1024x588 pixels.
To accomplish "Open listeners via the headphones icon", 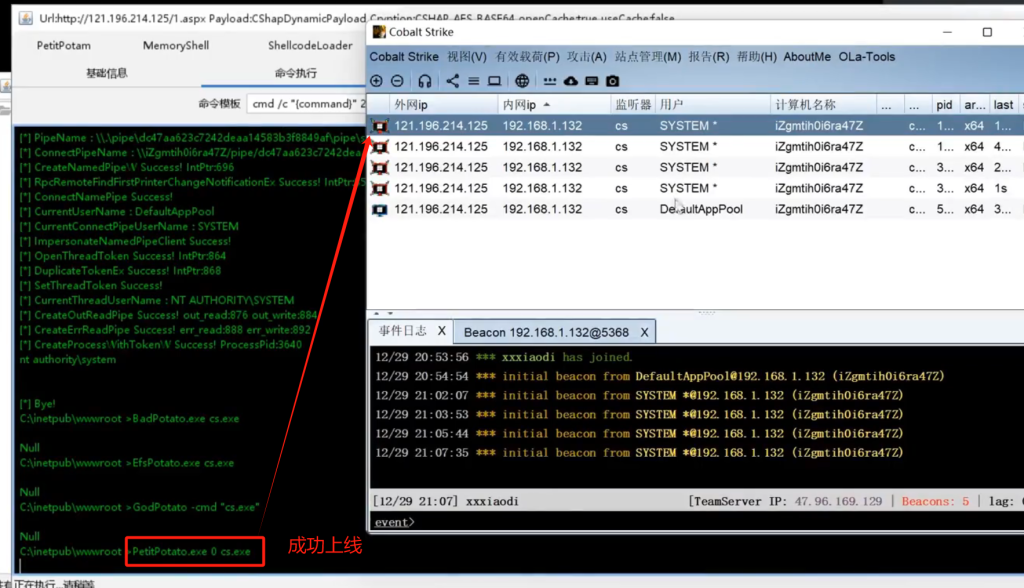I will [424, 81].
